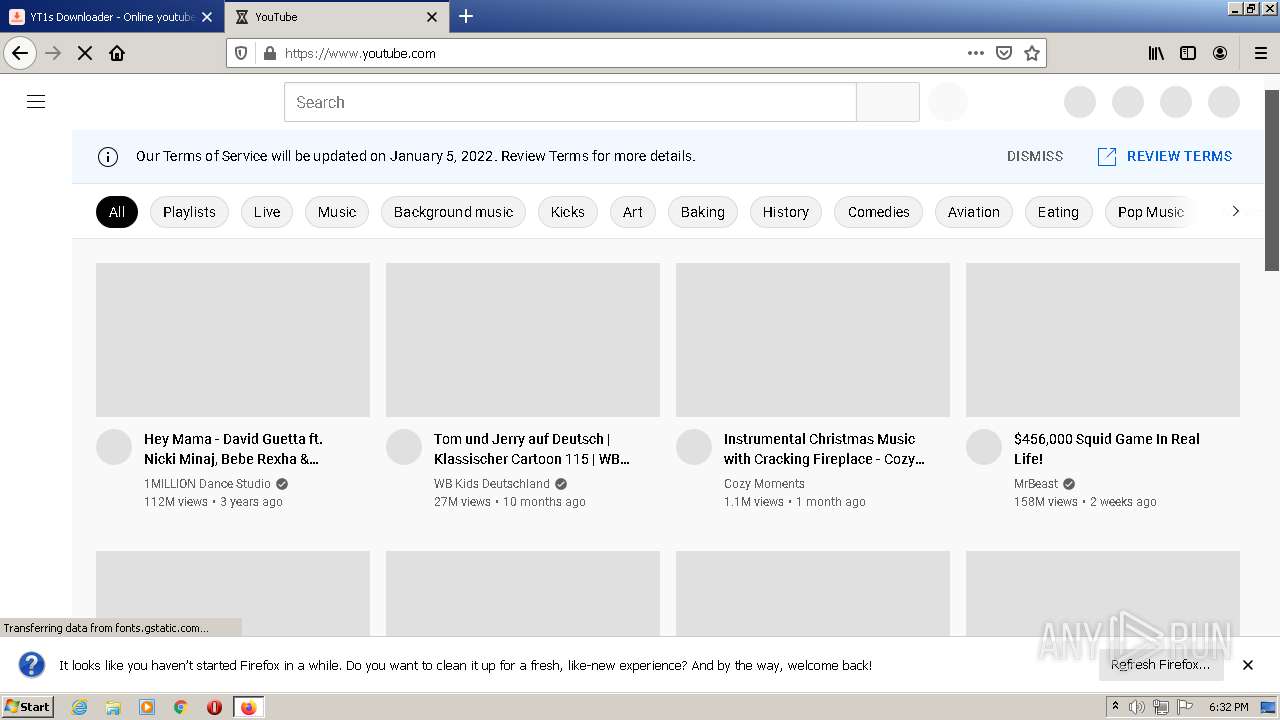Viewport: 1280px width, 720px height.
Task: Select the Live filter chip
Action: pyautogui.click(x=267, y=212)
